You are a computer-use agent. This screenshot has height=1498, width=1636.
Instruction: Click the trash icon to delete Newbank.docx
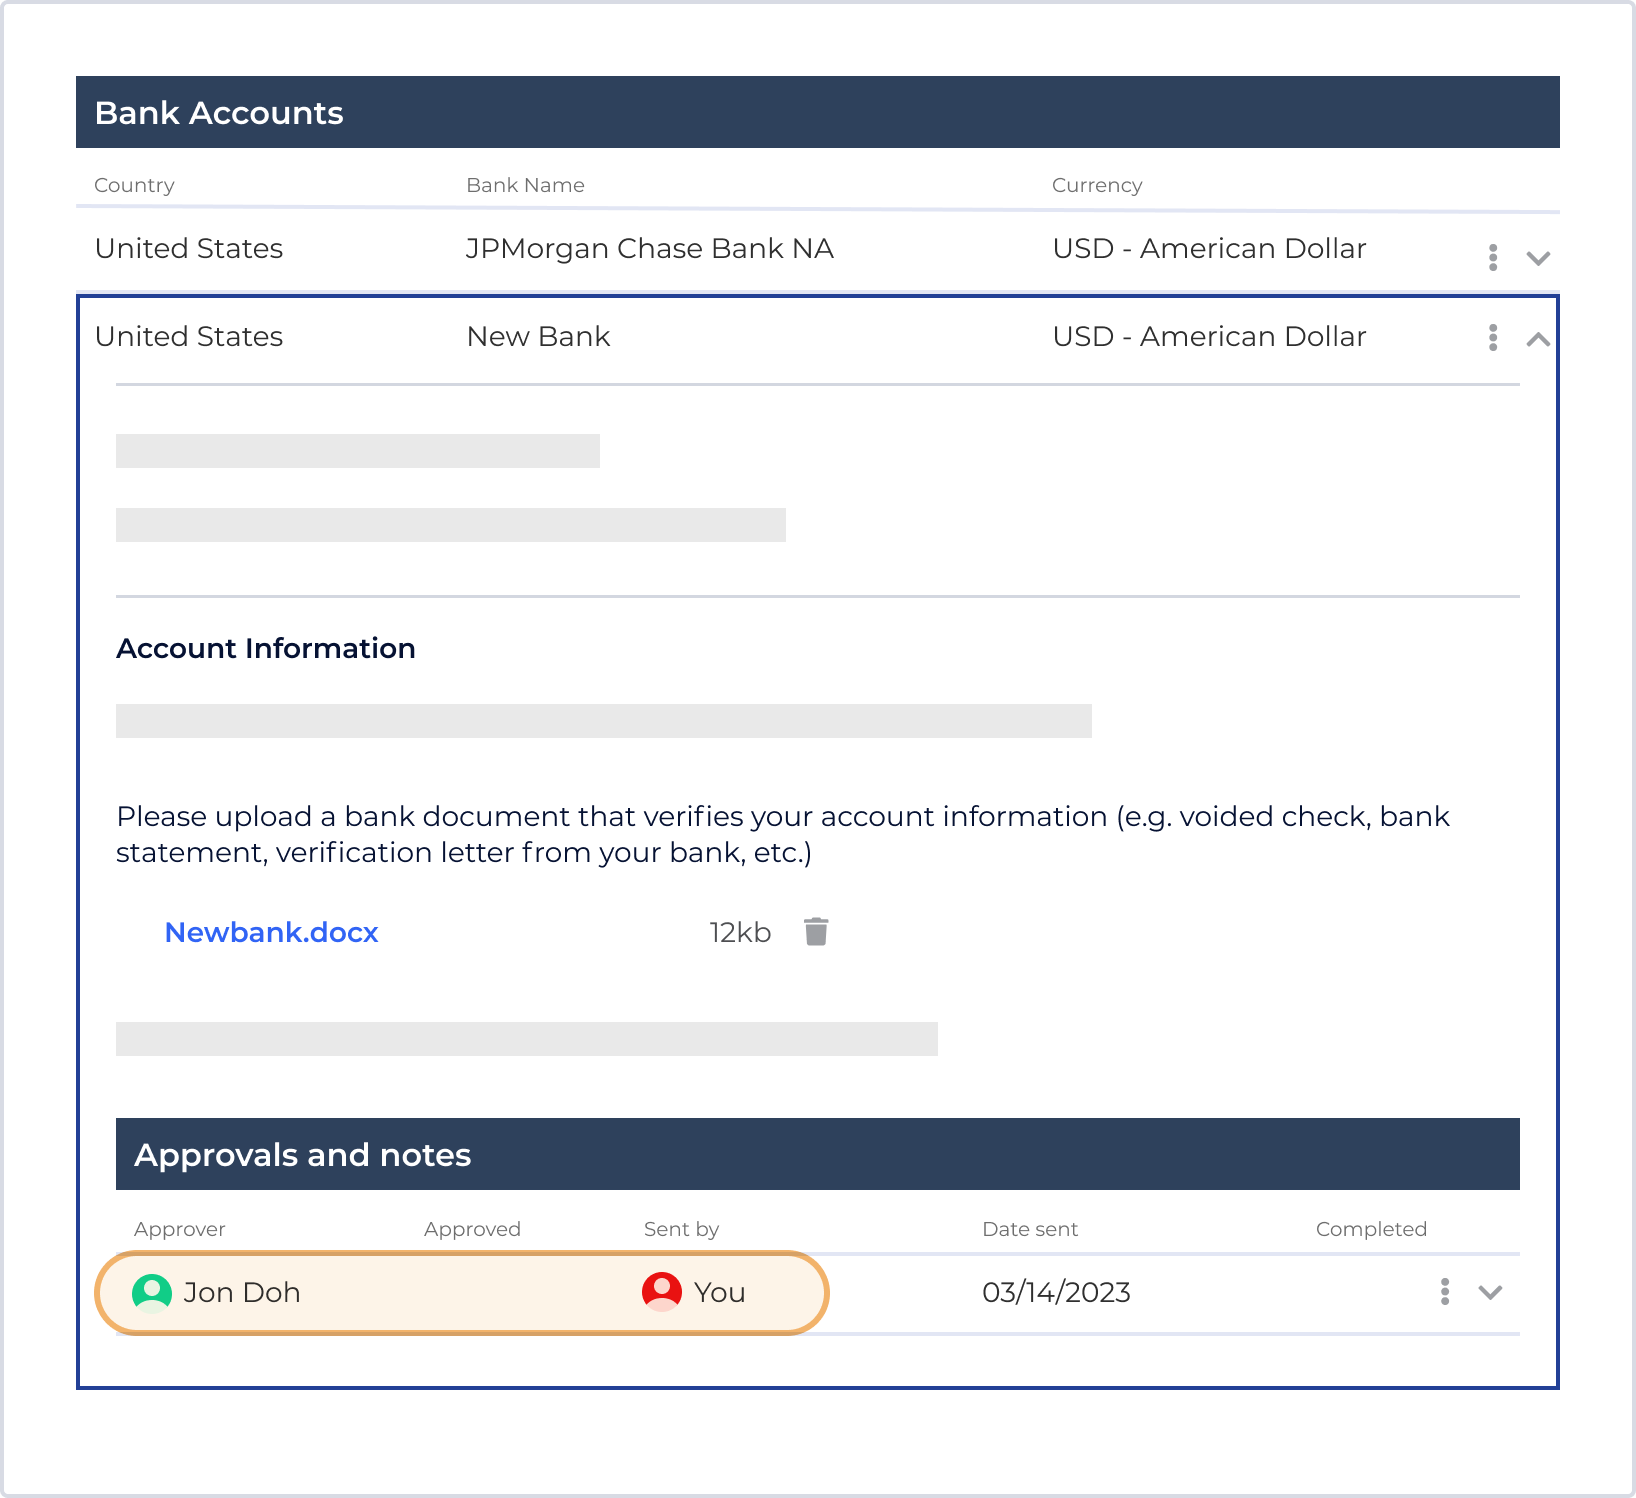click(x=816, y=931)
